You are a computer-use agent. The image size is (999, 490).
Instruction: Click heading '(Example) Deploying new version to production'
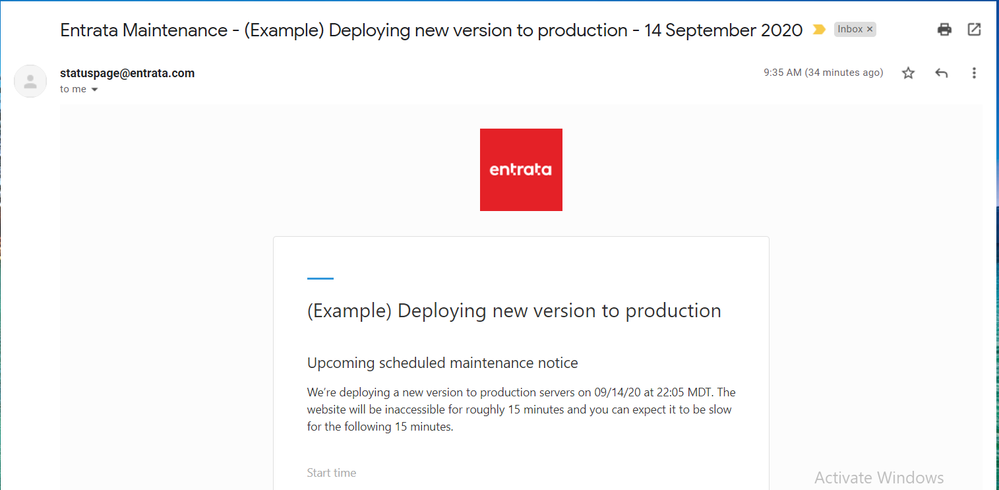pyautogui.click(x=514, y=311)
